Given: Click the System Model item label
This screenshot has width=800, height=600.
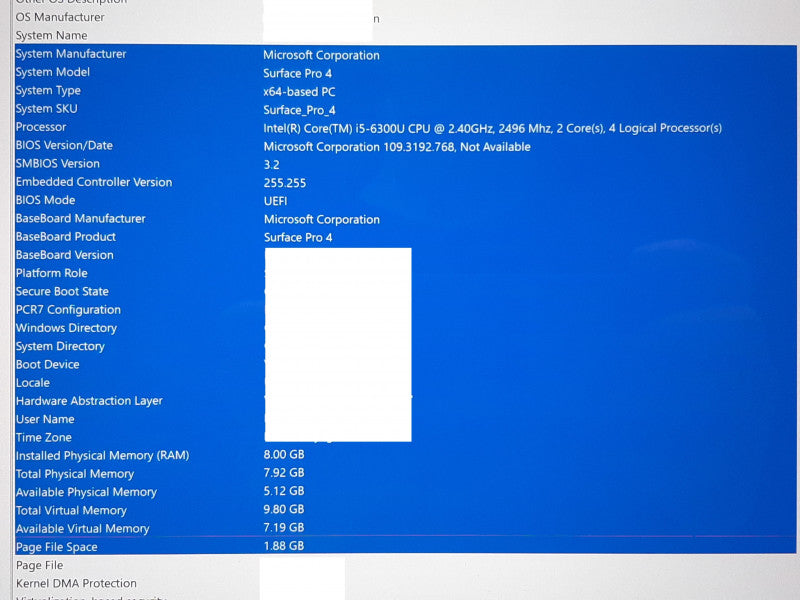Looking at the screenshot, I should click(53, 72).
